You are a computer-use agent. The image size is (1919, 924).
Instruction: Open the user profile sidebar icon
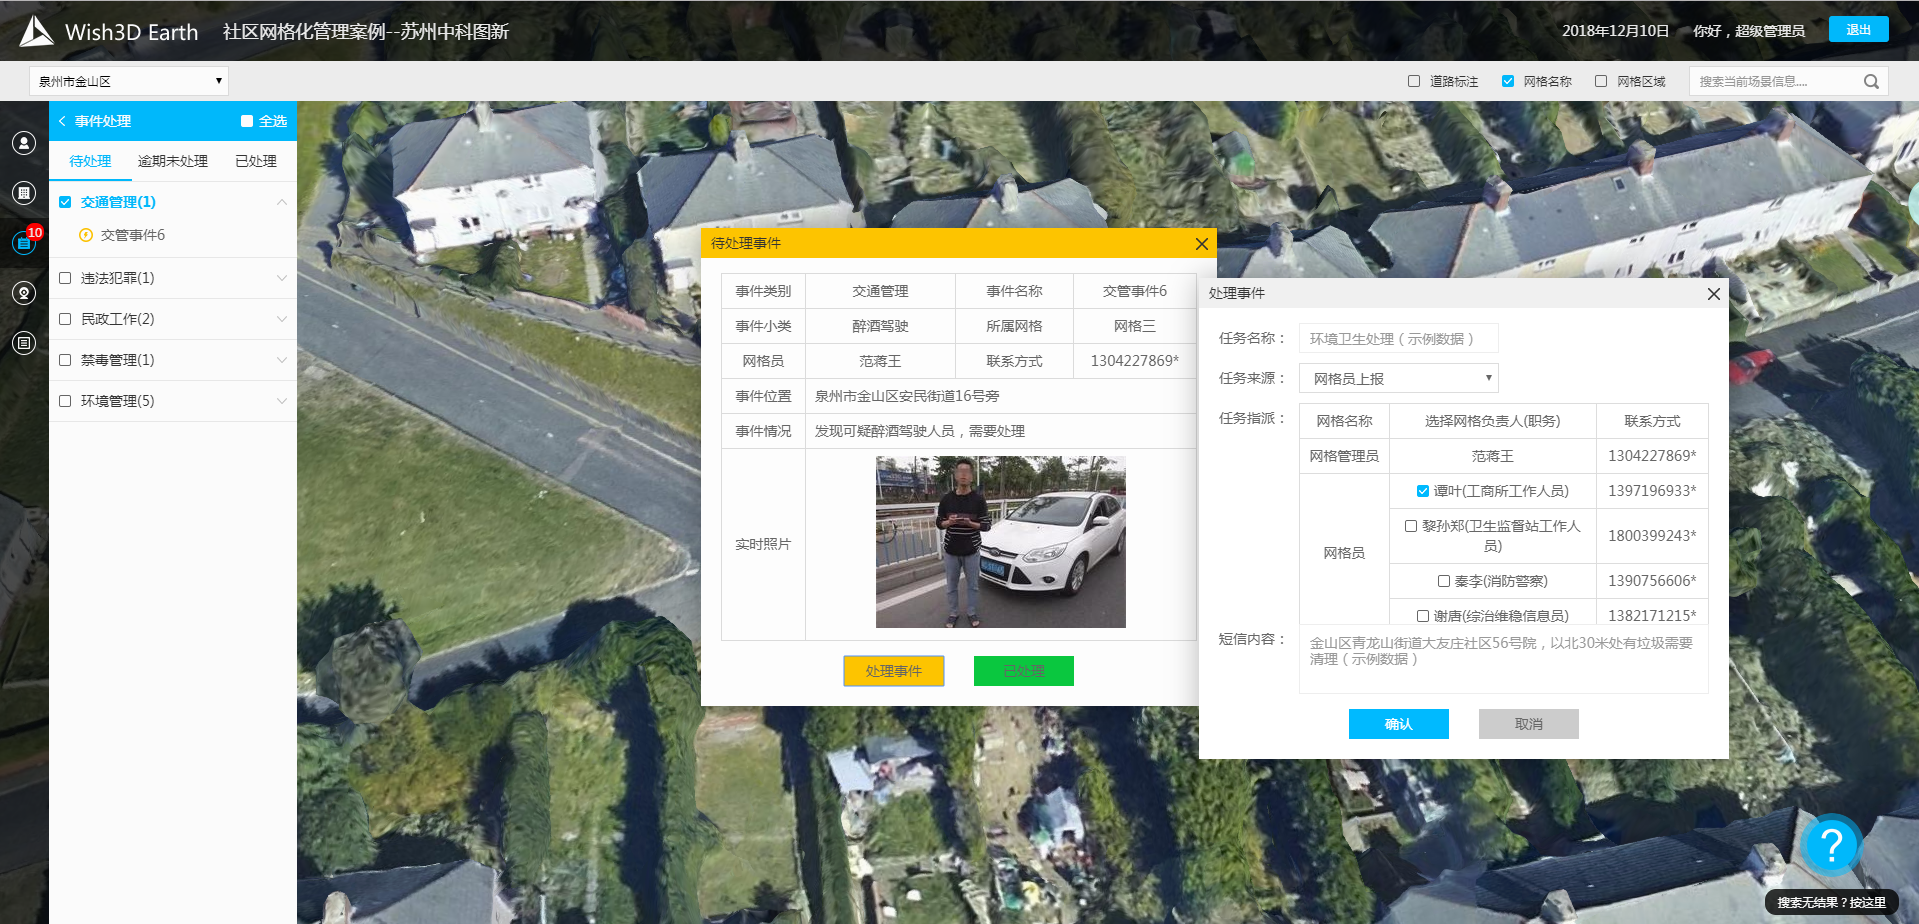[24, 143]
